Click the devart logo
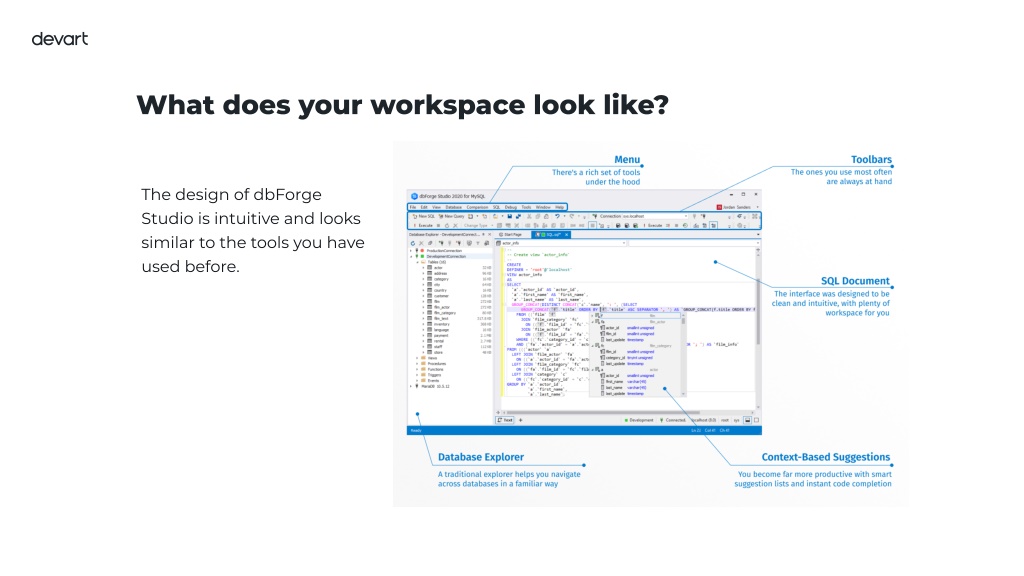Image resolution: width=1024 pixels, height=576 pixels. [x=59, y=39]
